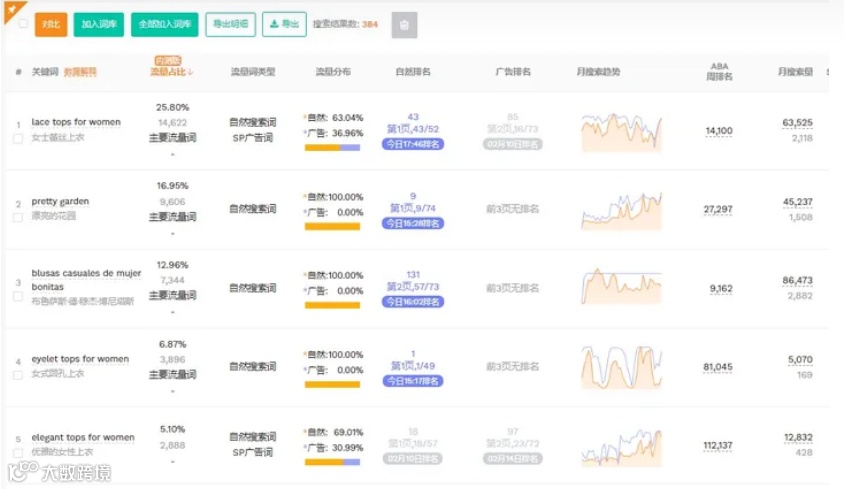
Task: Click eyelet tops traffic distribution bar
Action: point(332,385)
